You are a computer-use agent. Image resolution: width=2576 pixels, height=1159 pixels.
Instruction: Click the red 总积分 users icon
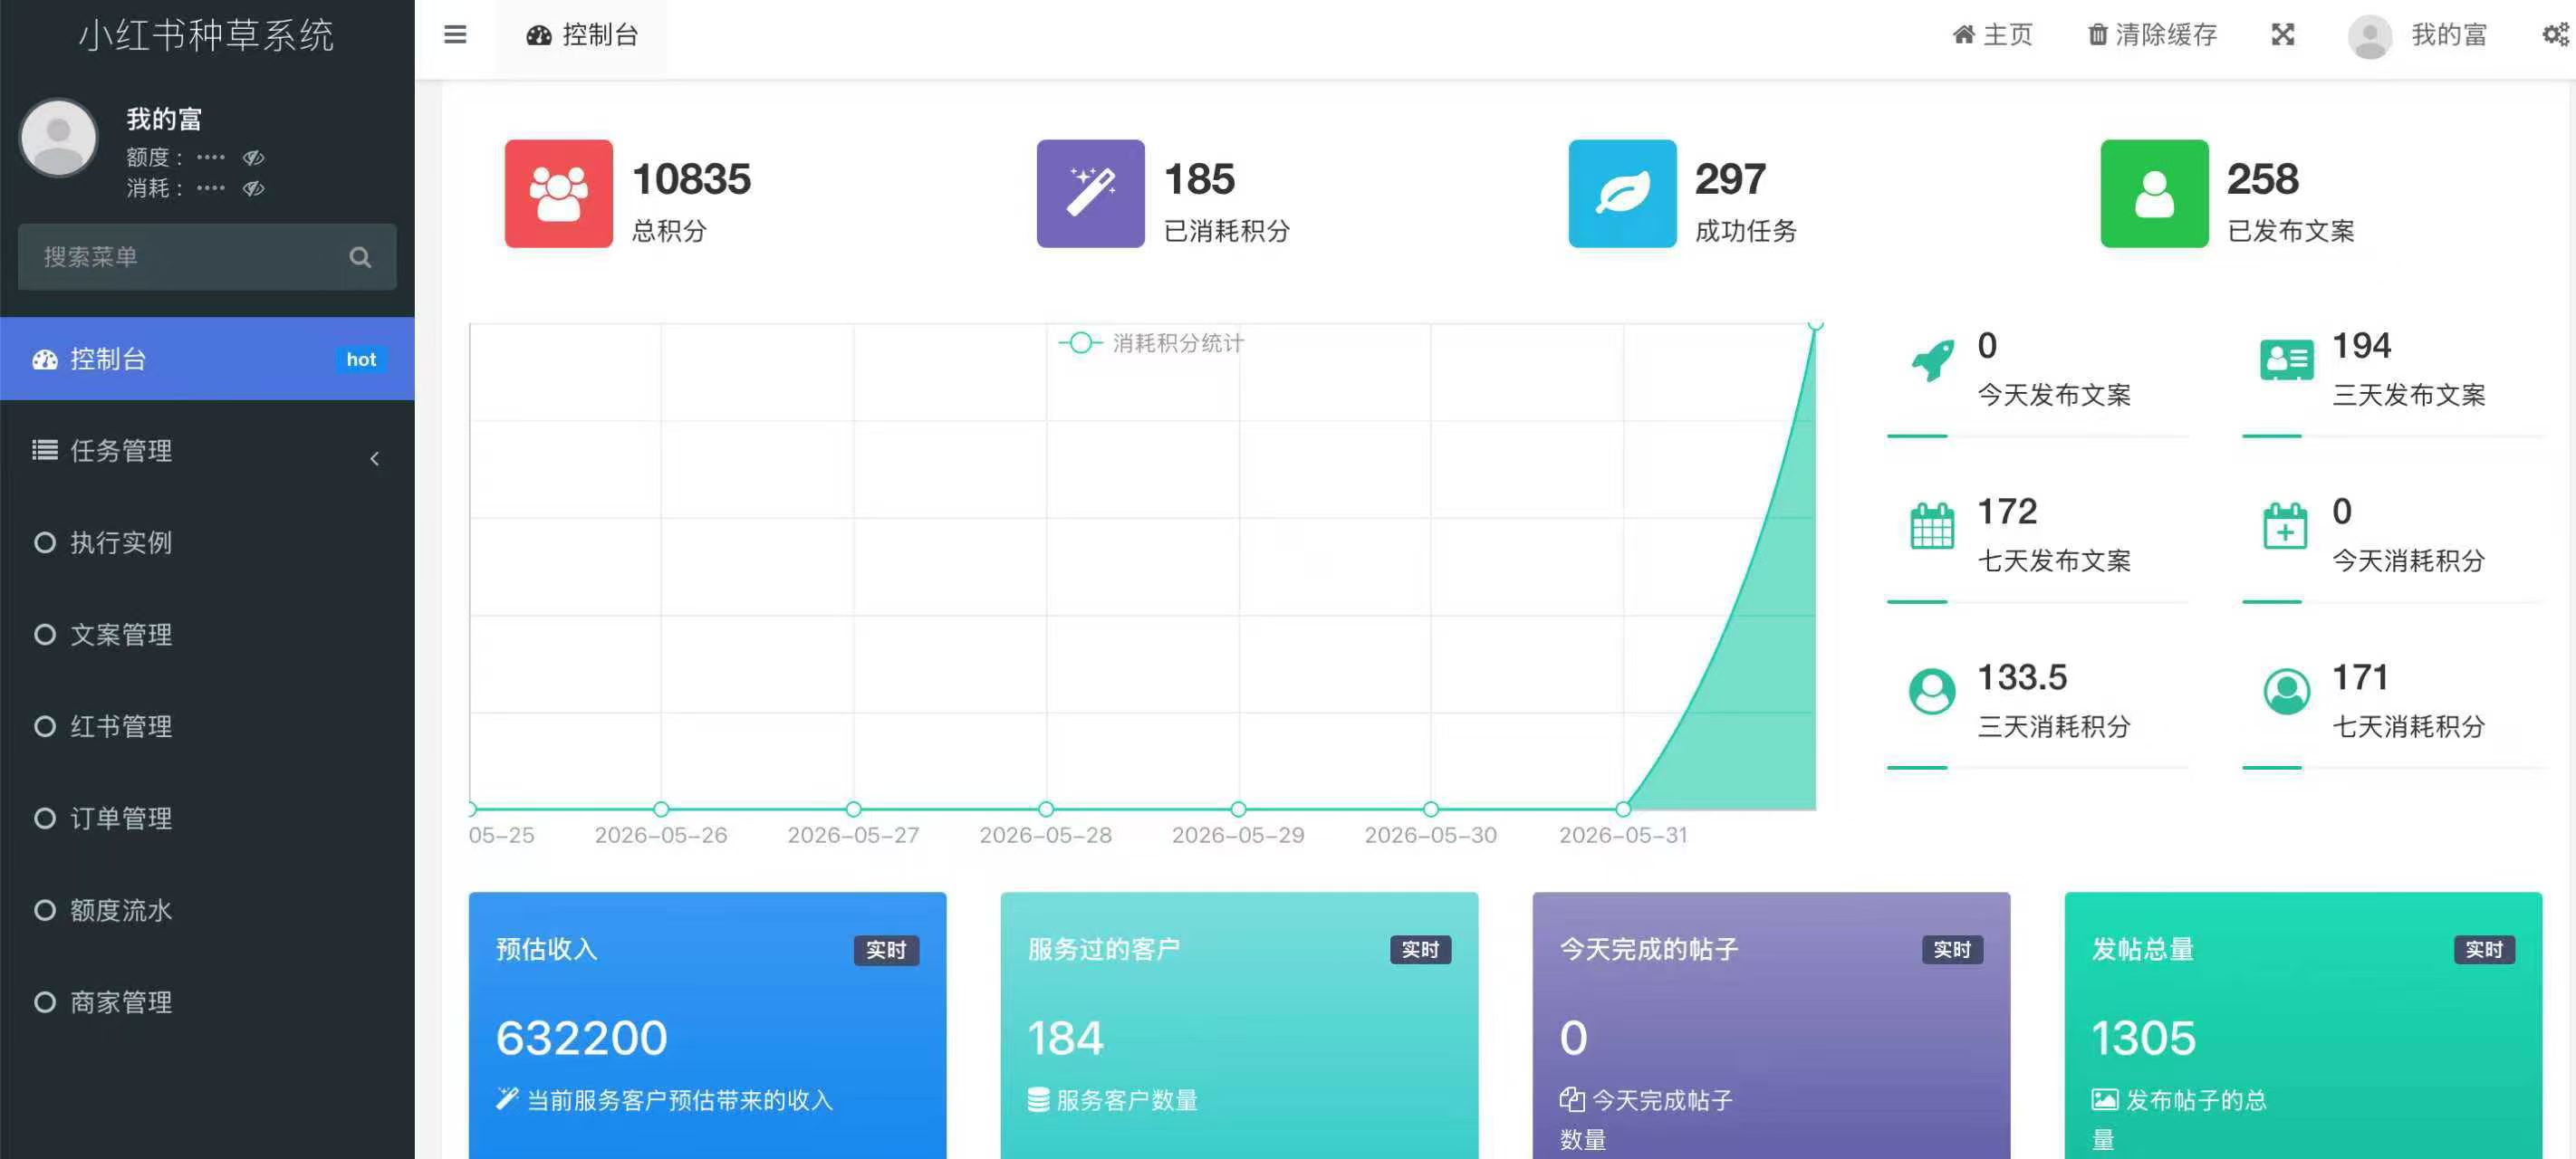tap(558, 193)
